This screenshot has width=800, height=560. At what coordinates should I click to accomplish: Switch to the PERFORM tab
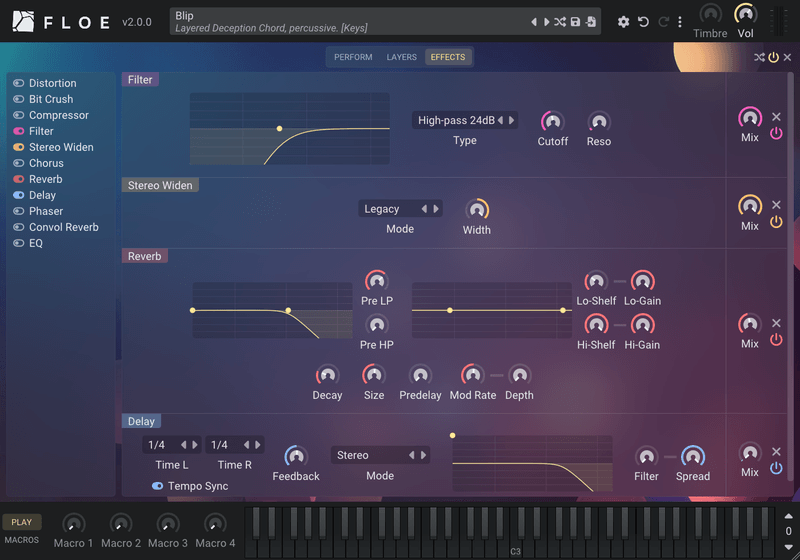[x=353, y=57]
